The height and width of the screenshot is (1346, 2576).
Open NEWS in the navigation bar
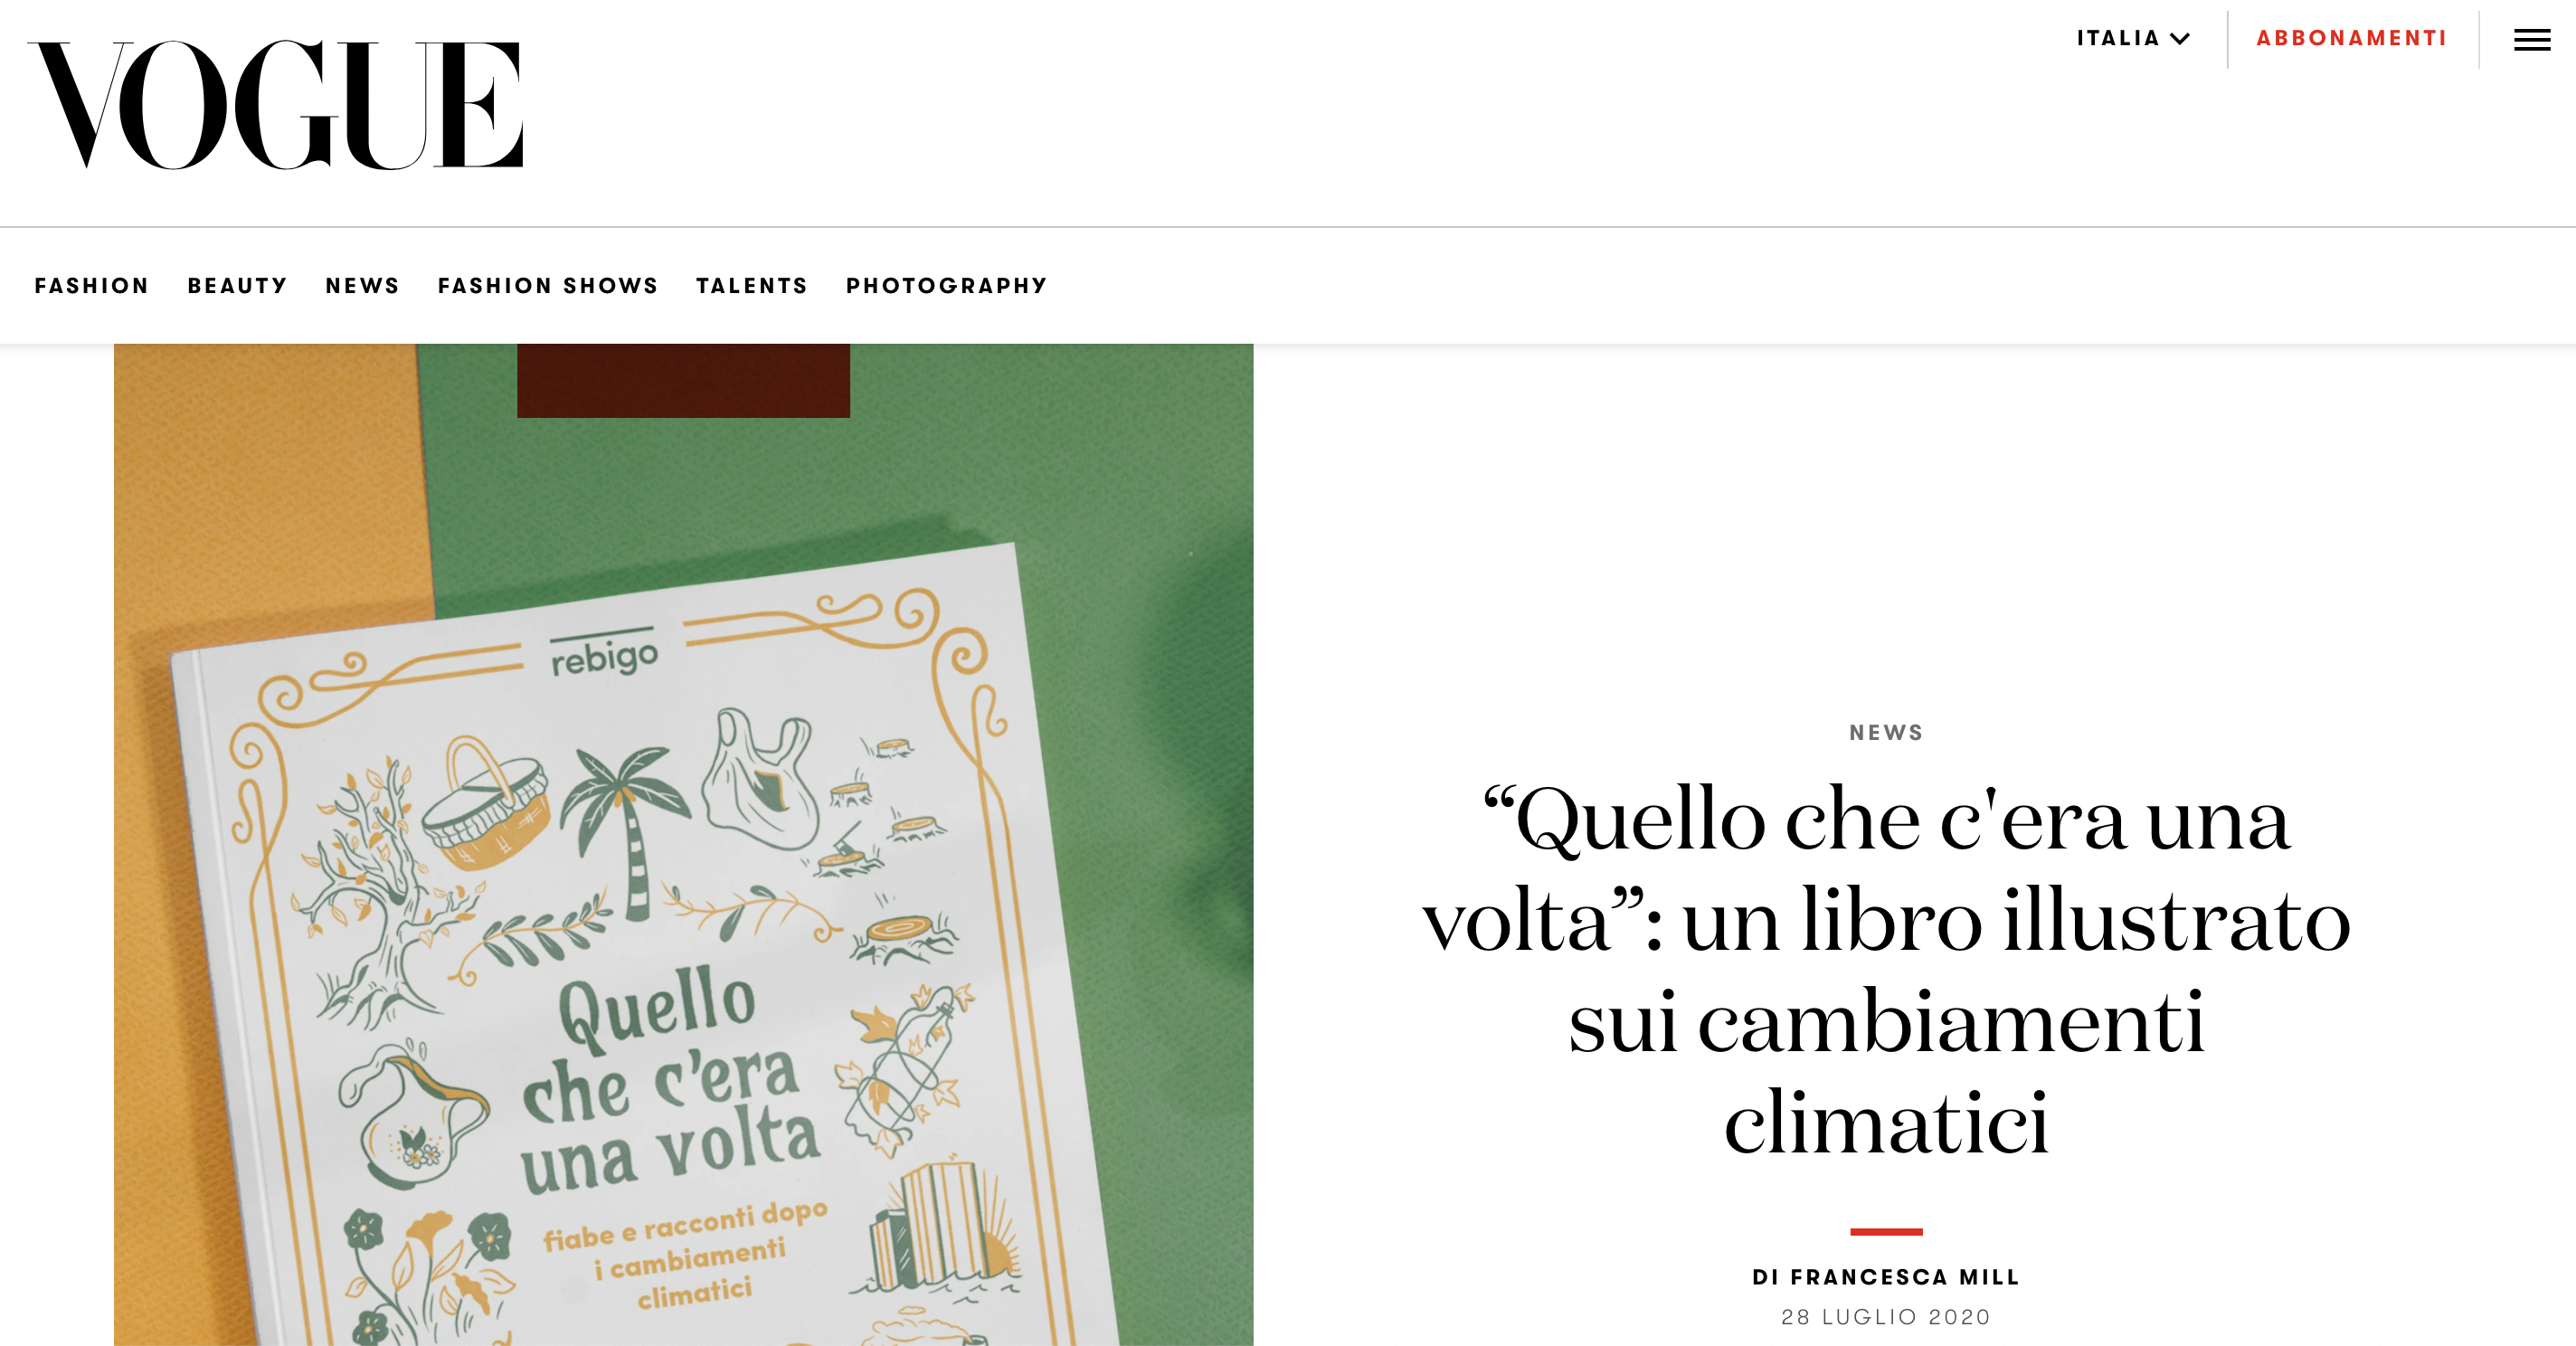tap(363, 286)
